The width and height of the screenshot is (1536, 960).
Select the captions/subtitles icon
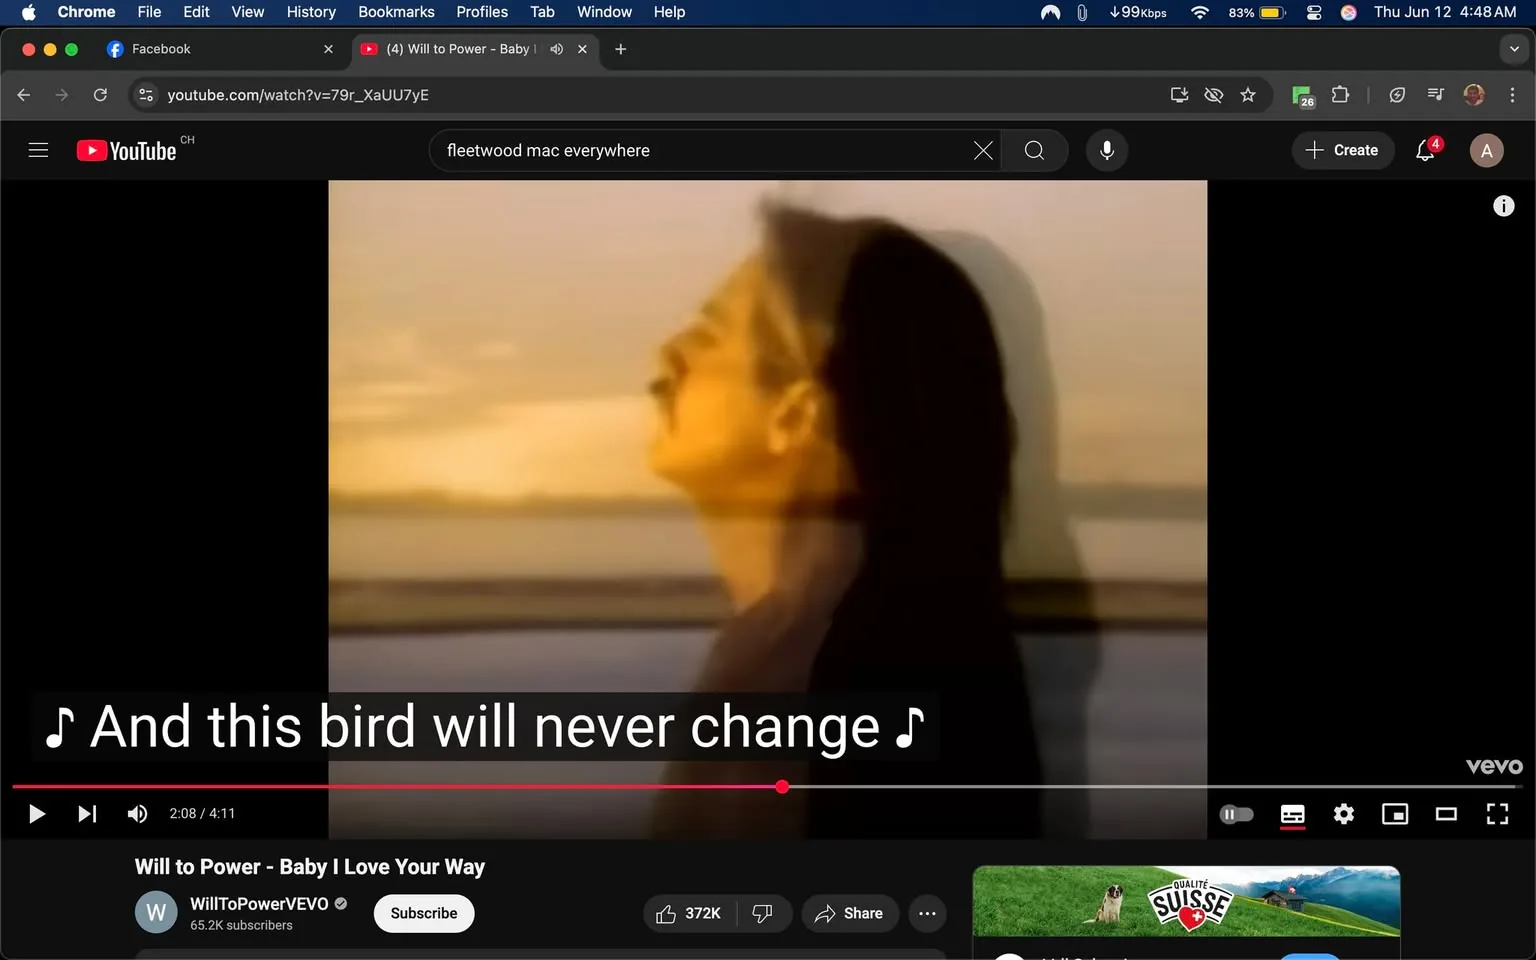(1292, 814)
